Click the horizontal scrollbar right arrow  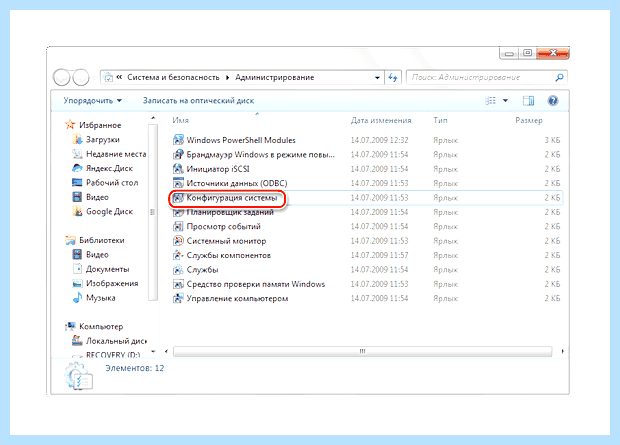(x=562, y=351)
